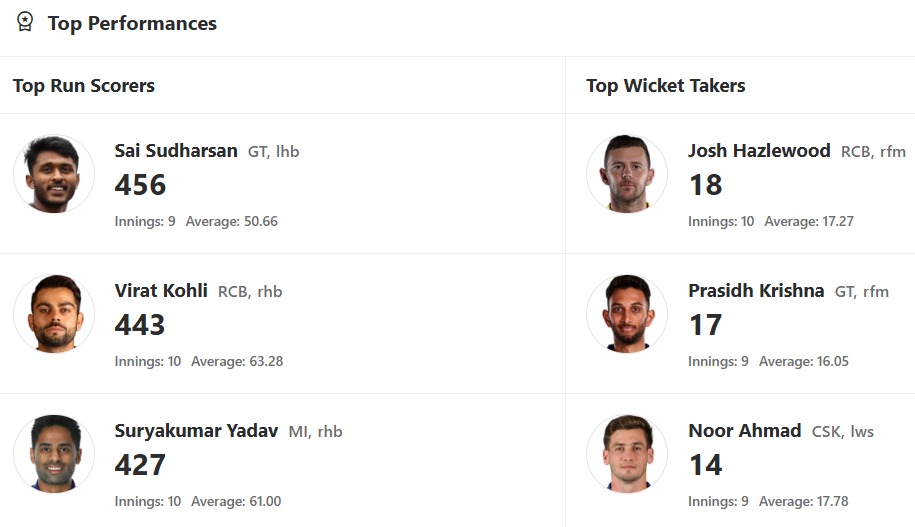The width and height of the screenshot is (915, 527).
Task: Select the Top Run Scorers heading
Action: [84, 86]
